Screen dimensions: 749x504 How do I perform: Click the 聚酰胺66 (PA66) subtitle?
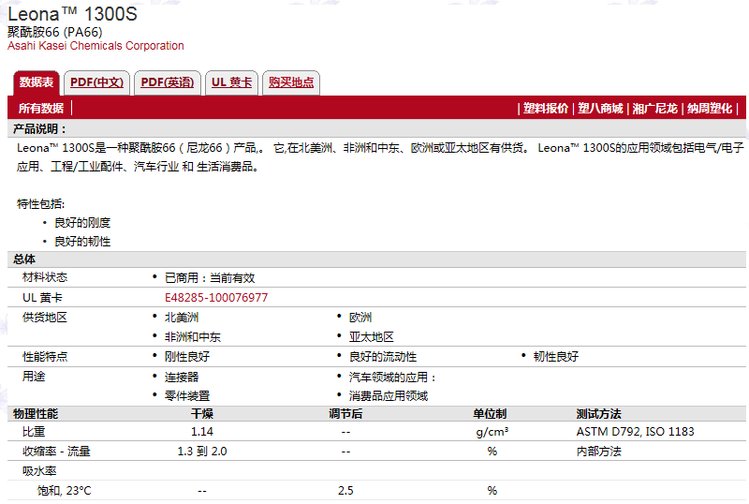55,32
